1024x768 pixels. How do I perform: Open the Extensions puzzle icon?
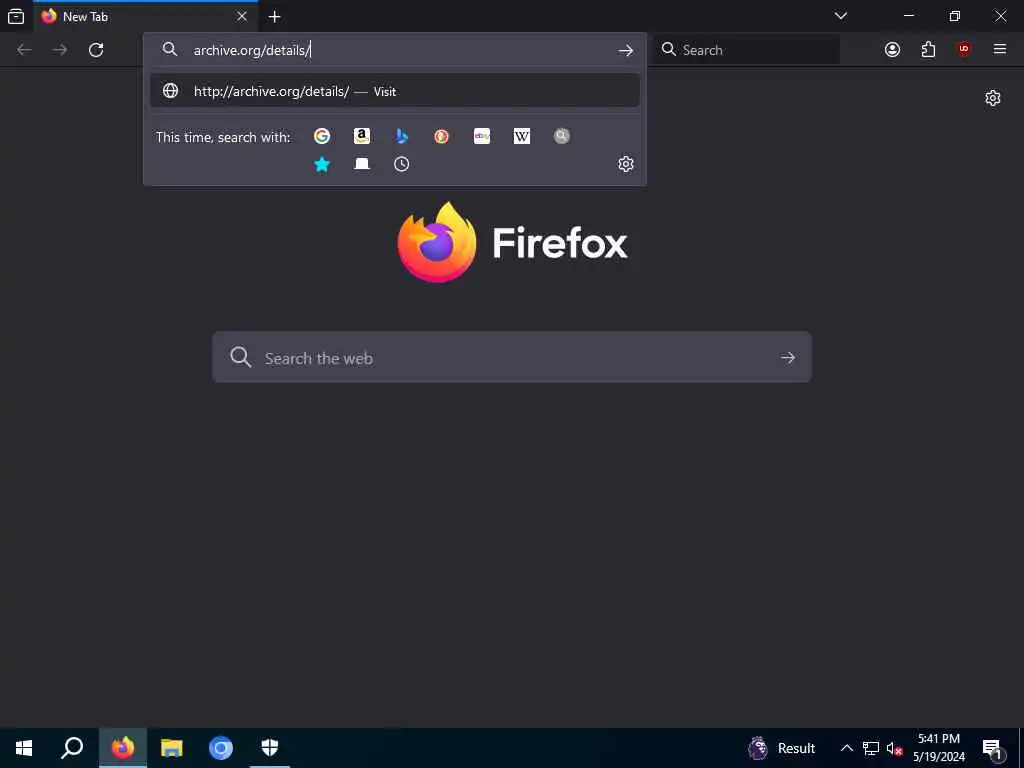pos(928,50)
